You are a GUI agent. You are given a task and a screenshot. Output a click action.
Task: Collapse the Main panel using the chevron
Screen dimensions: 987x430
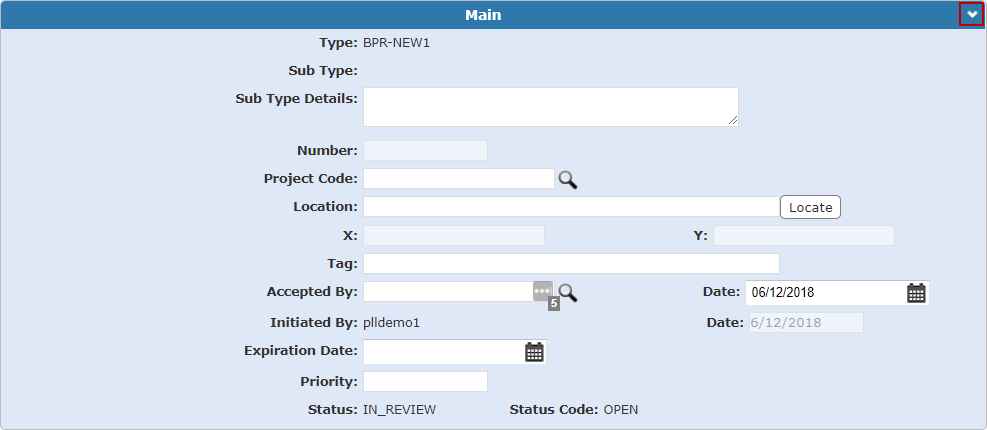pos(971,15)
